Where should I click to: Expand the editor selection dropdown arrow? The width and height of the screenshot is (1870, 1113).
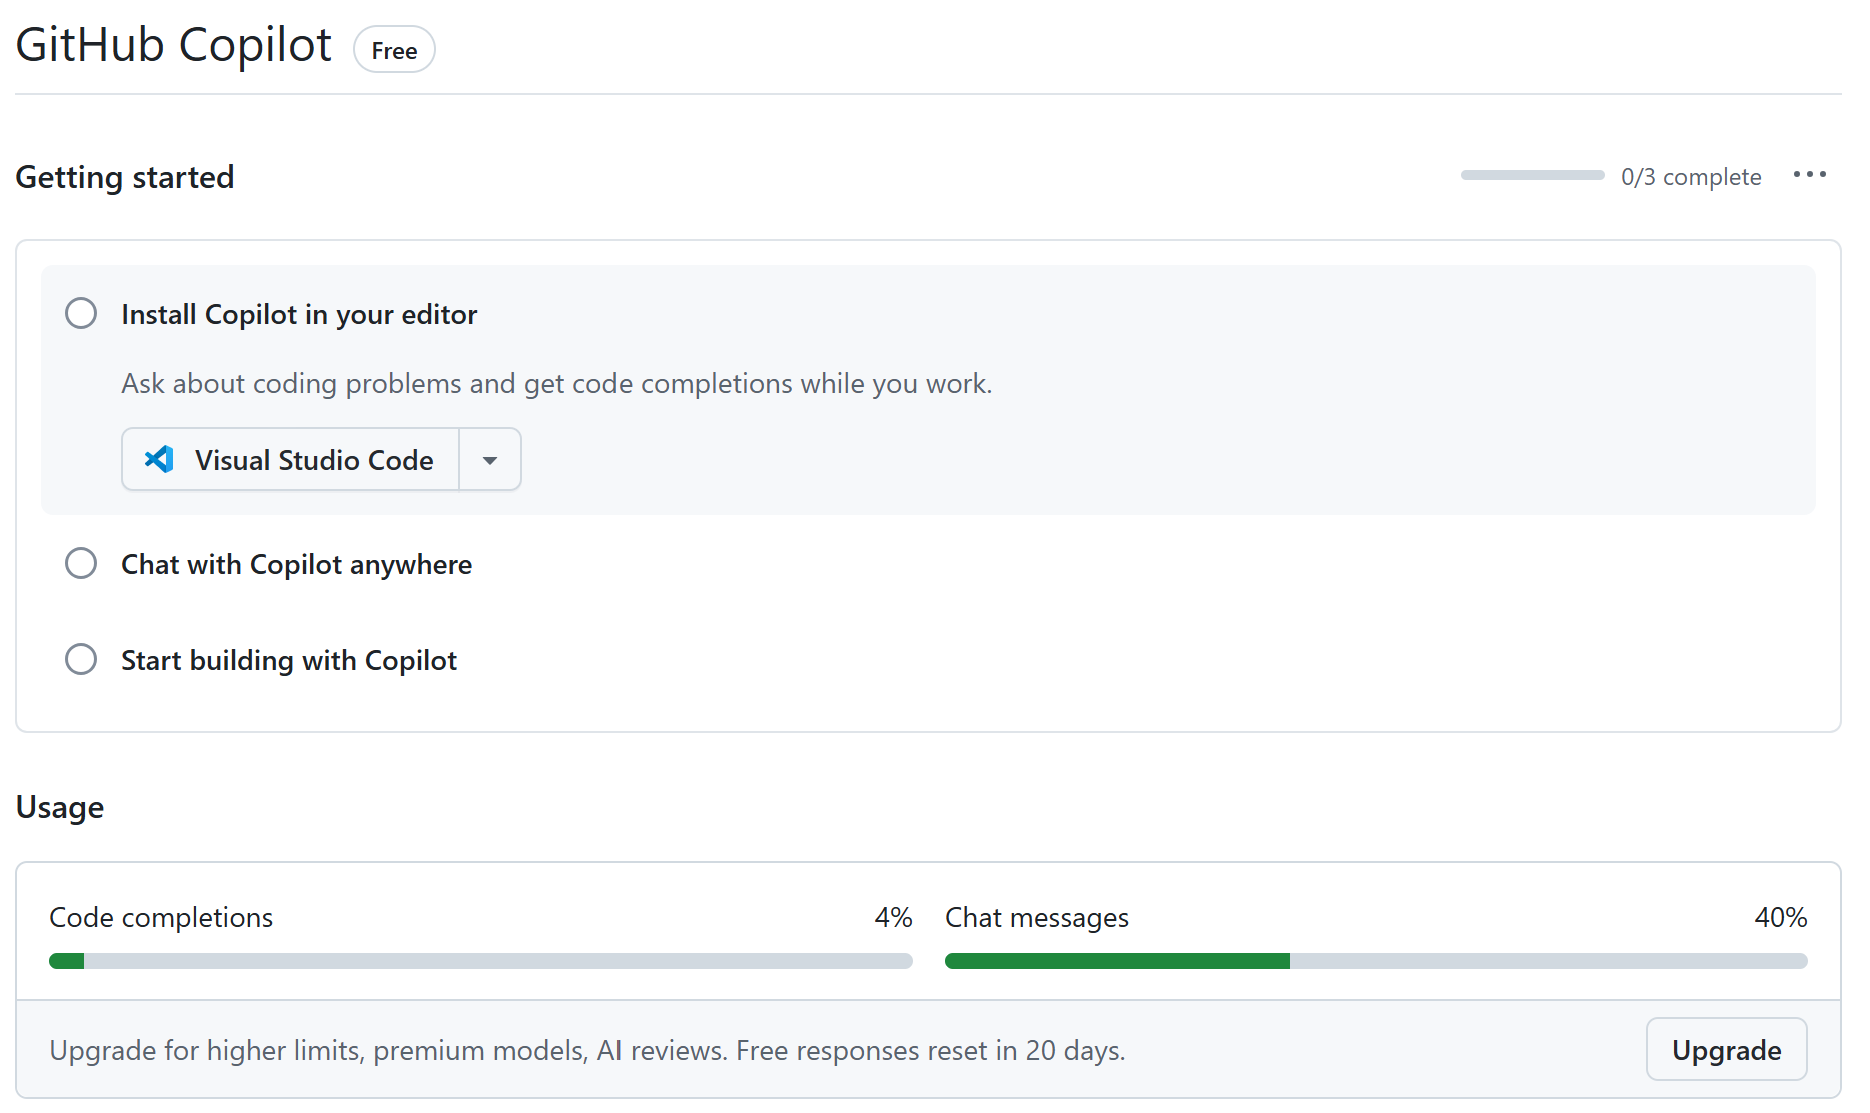(x=490, y=460)
